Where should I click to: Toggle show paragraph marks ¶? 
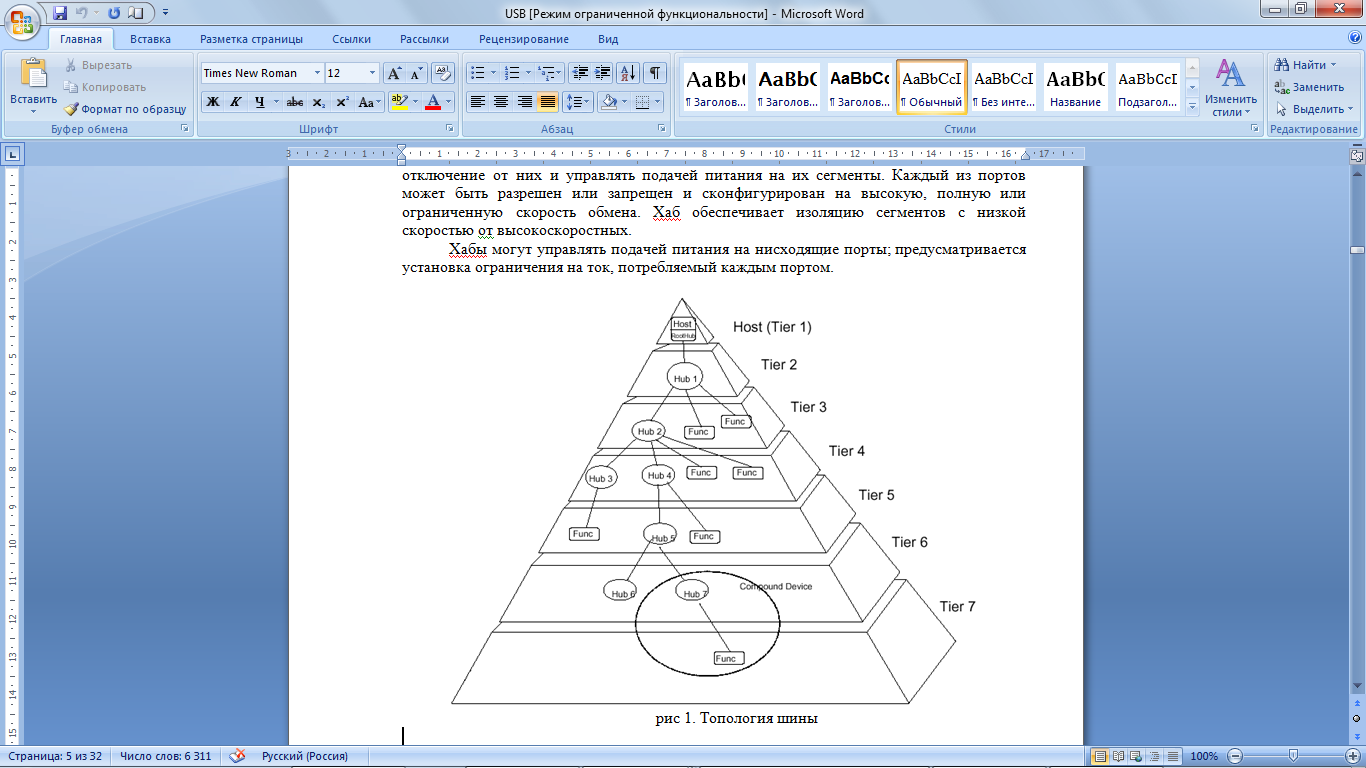coord(655,73)
